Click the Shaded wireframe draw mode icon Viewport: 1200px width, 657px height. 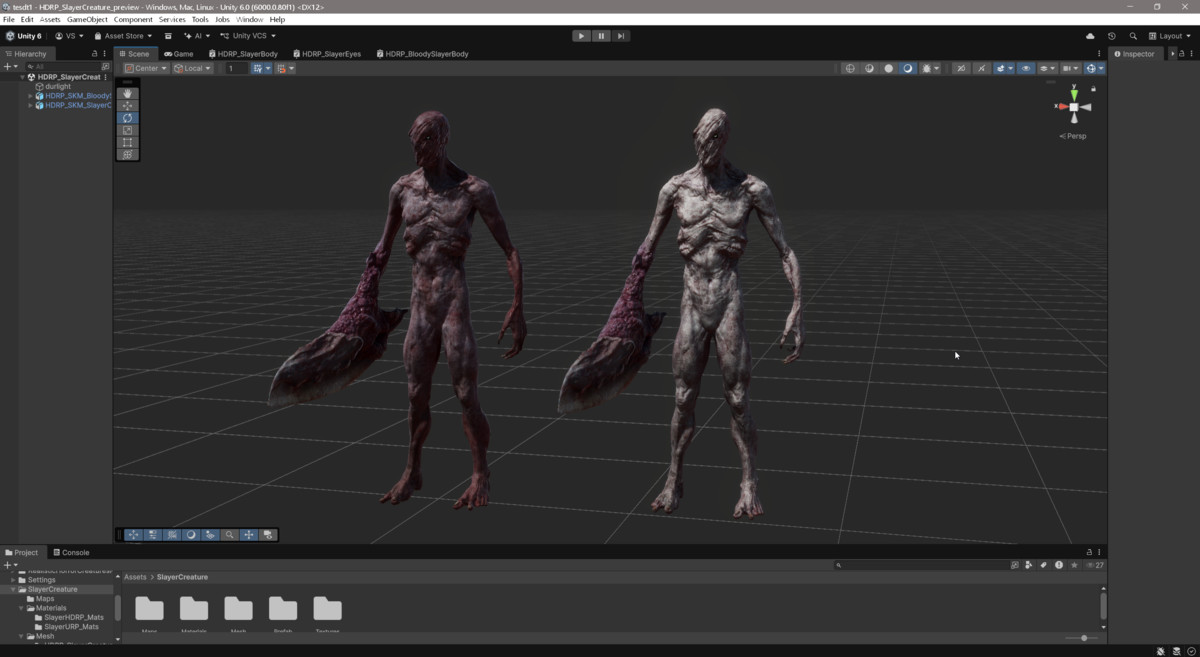[x=869, y=69]
